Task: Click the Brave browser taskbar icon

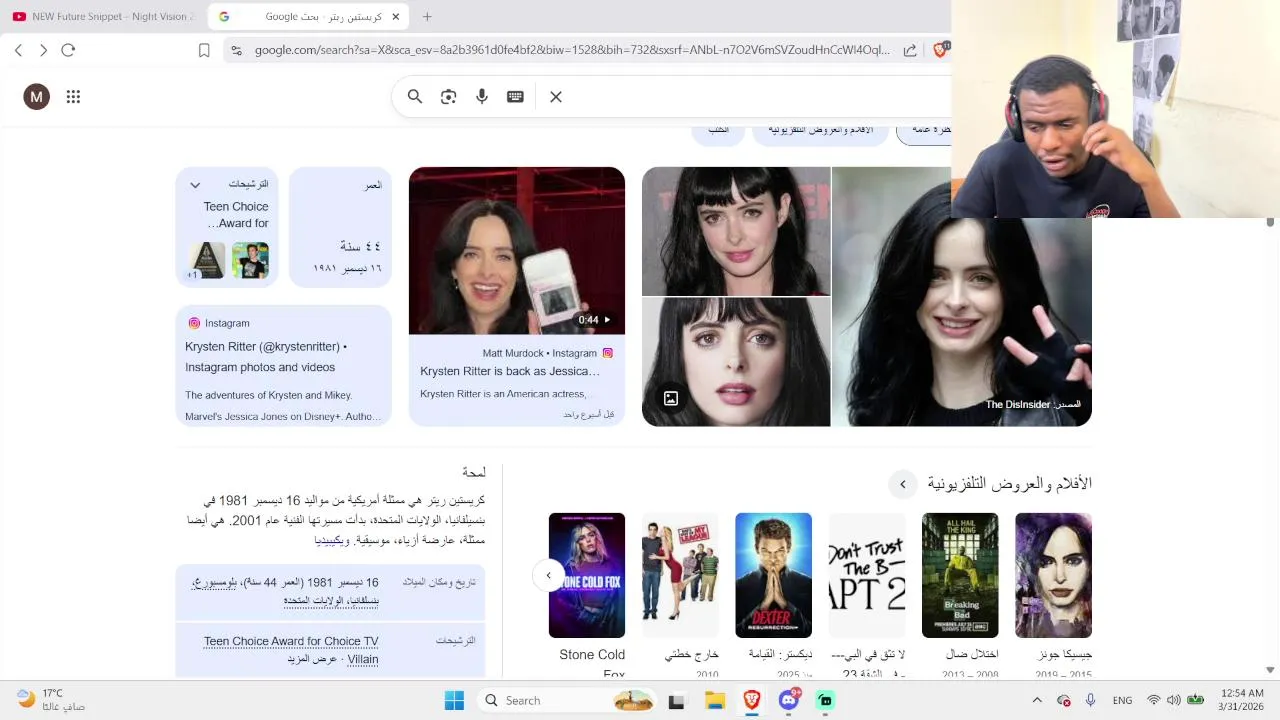Action: 751,700
